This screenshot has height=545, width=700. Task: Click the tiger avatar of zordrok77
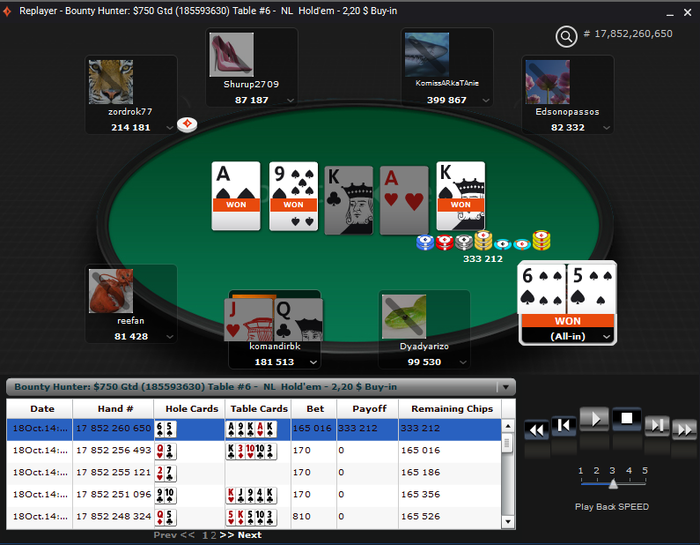click(x=111, y=82)
